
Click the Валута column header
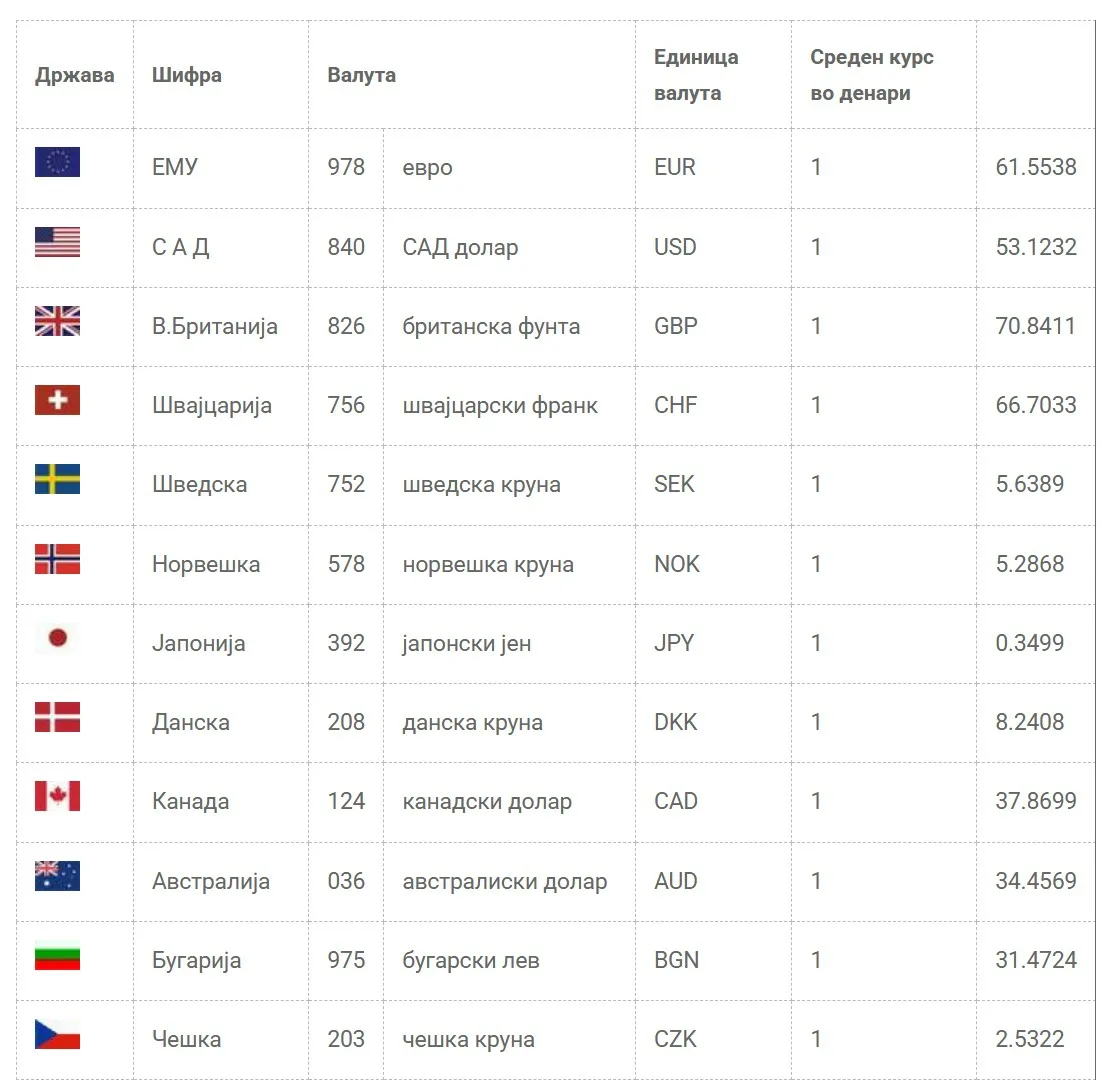click(x=362, y=75)
